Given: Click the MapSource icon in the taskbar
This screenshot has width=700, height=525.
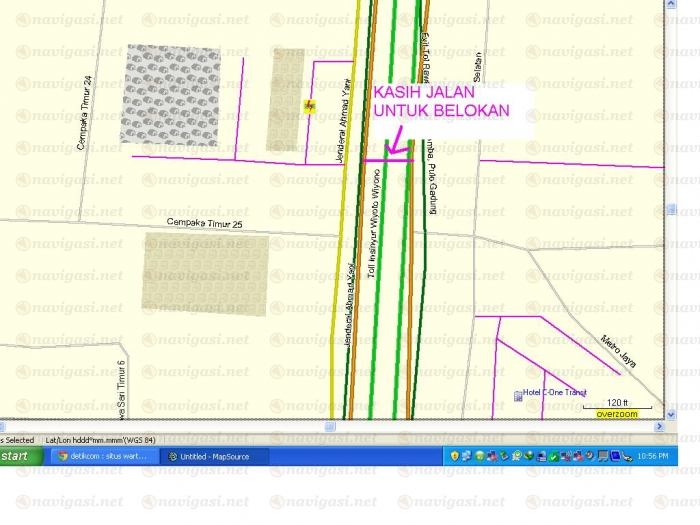Looking at the screenshot, I should pos(173,456).
